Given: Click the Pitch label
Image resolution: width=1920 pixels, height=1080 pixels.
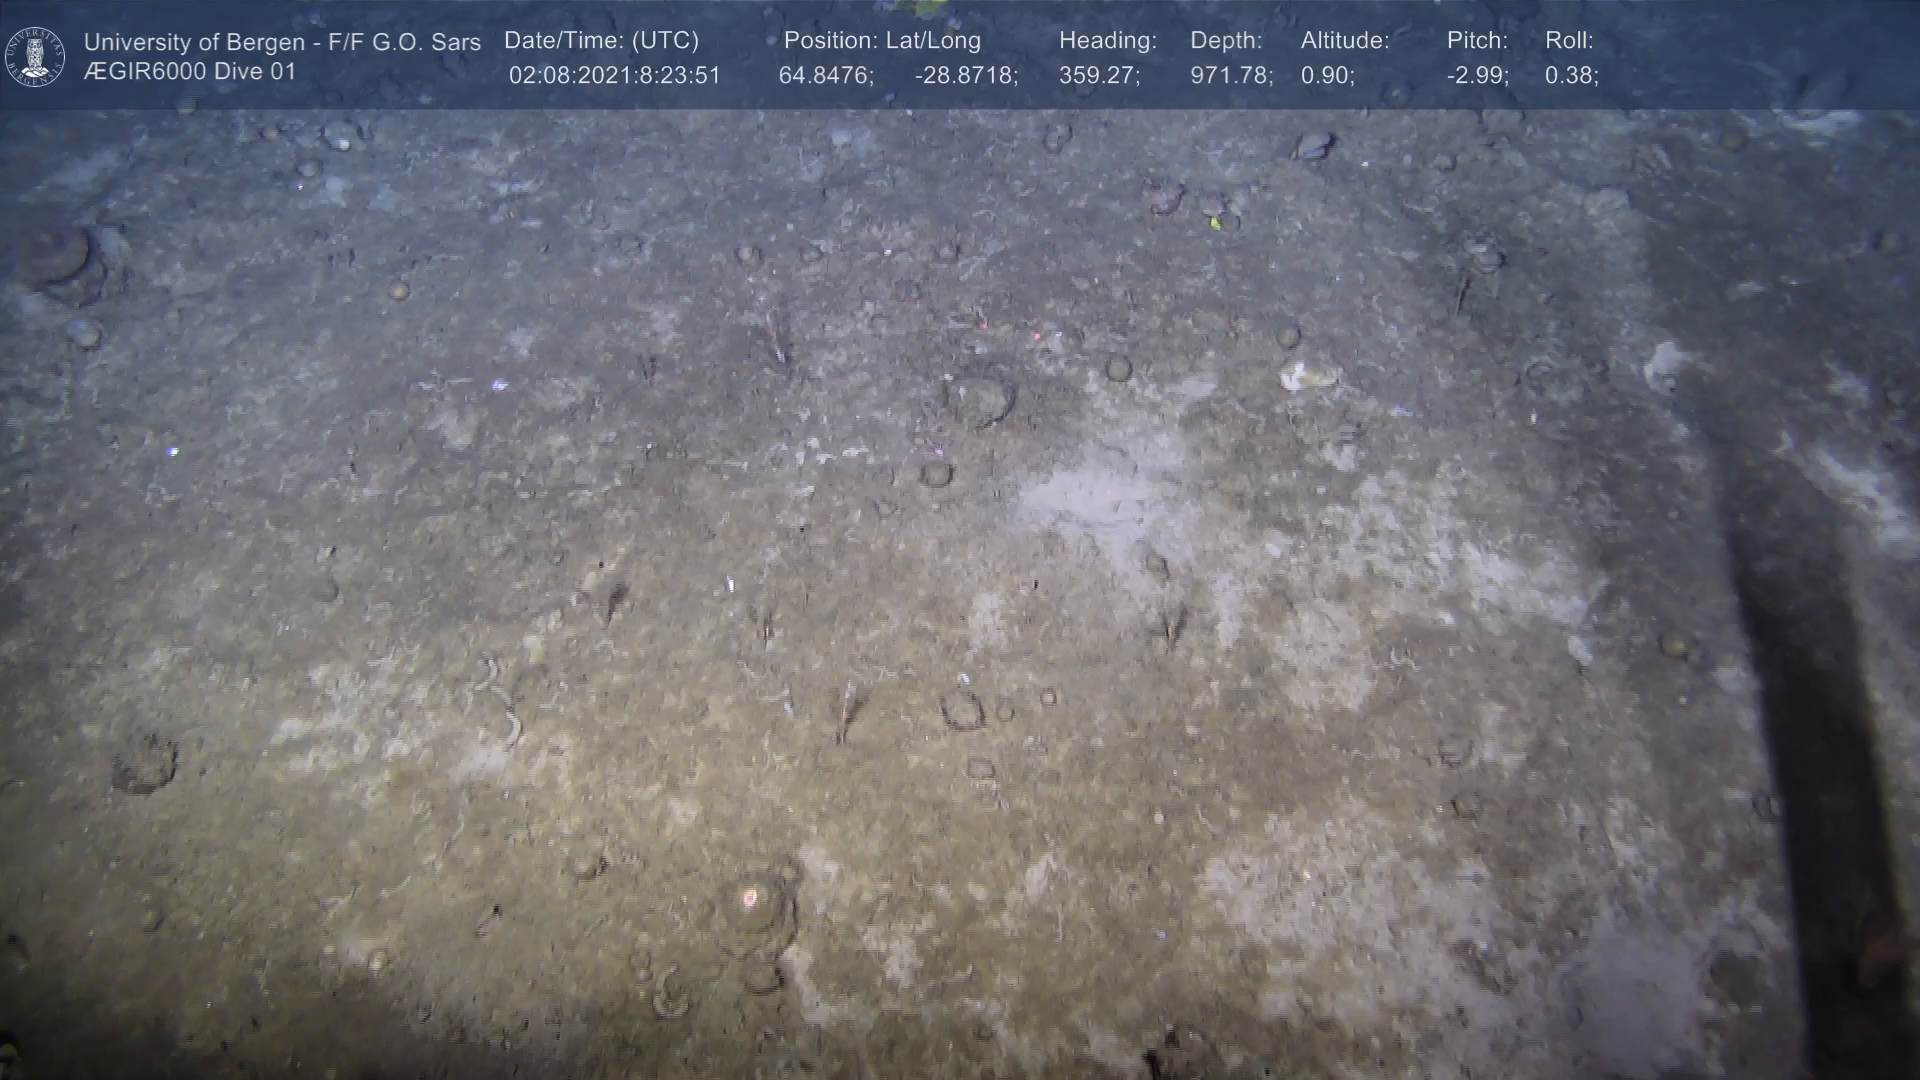Looking at the screenshot, I should pyautogui.click(x=1477, y=41).
